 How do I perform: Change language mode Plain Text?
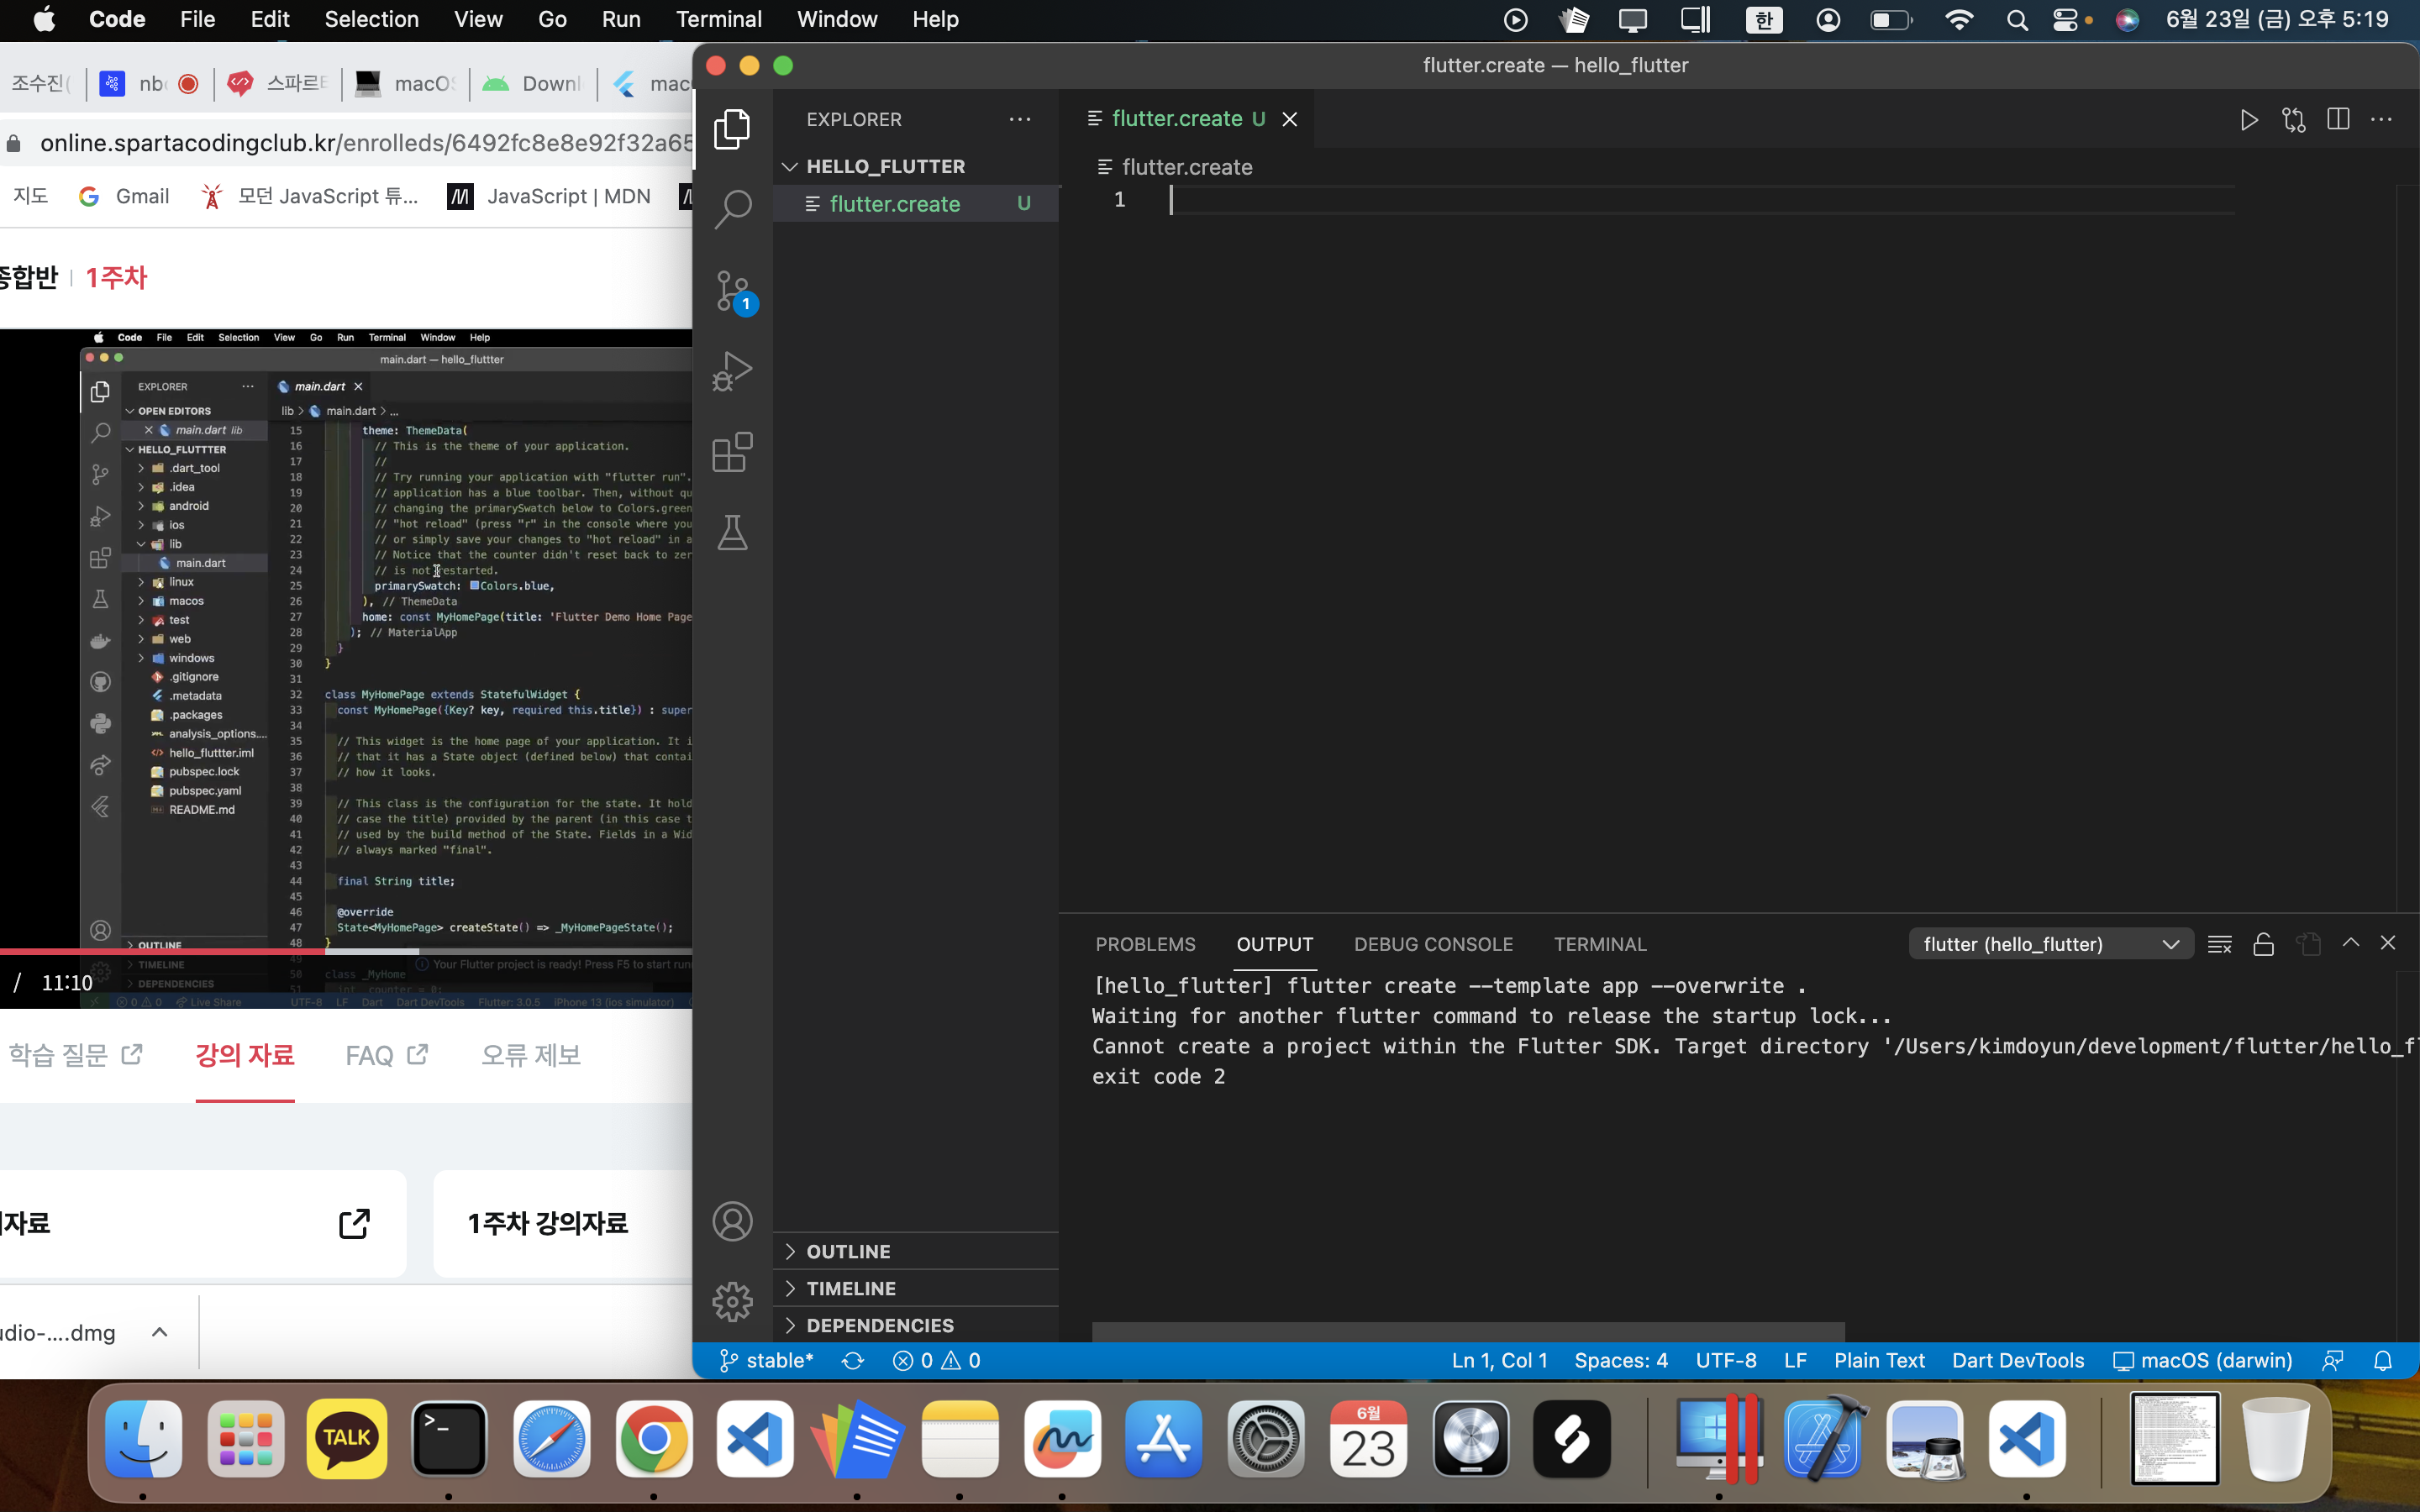click(1879, 1361)
